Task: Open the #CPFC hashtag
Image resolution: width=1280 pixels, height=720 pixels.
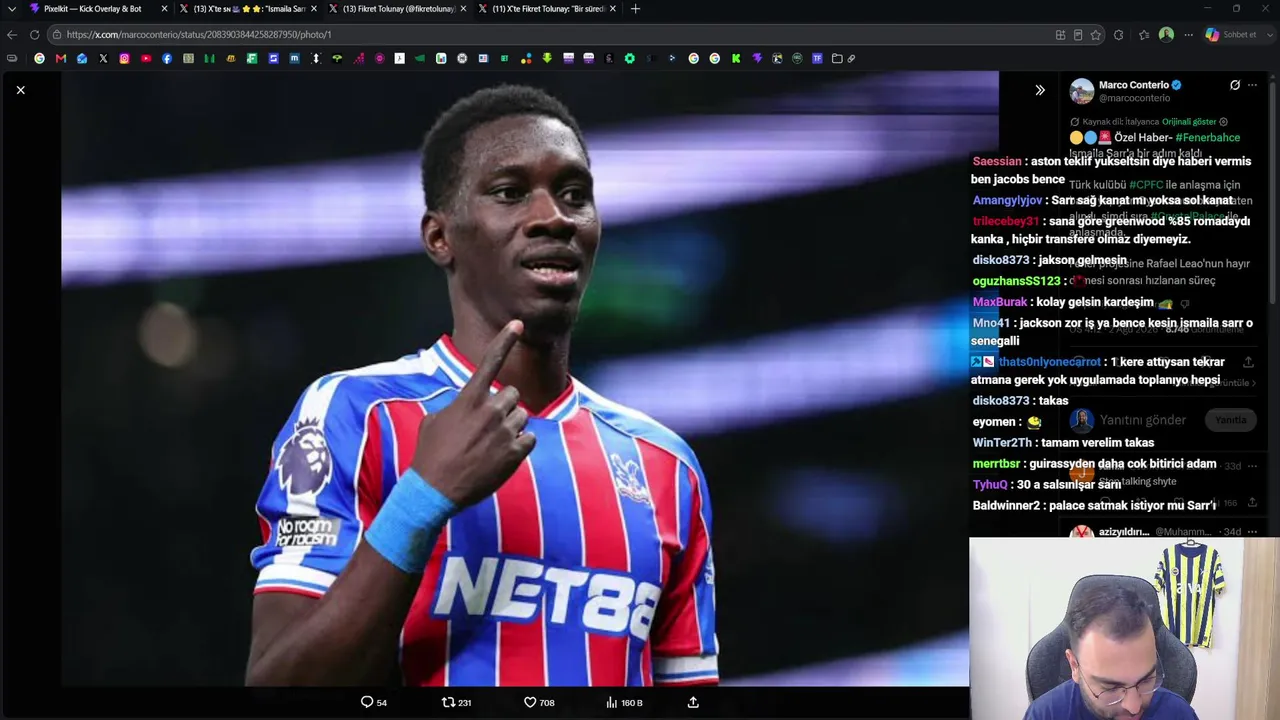Action: 1146,185
